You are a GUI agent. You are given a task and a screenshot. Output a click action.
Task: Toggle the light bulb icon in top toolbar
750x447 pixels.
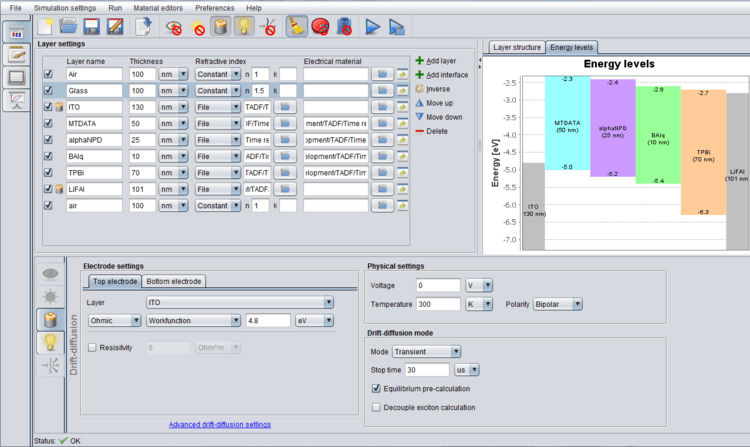click(x=242, y=27)
